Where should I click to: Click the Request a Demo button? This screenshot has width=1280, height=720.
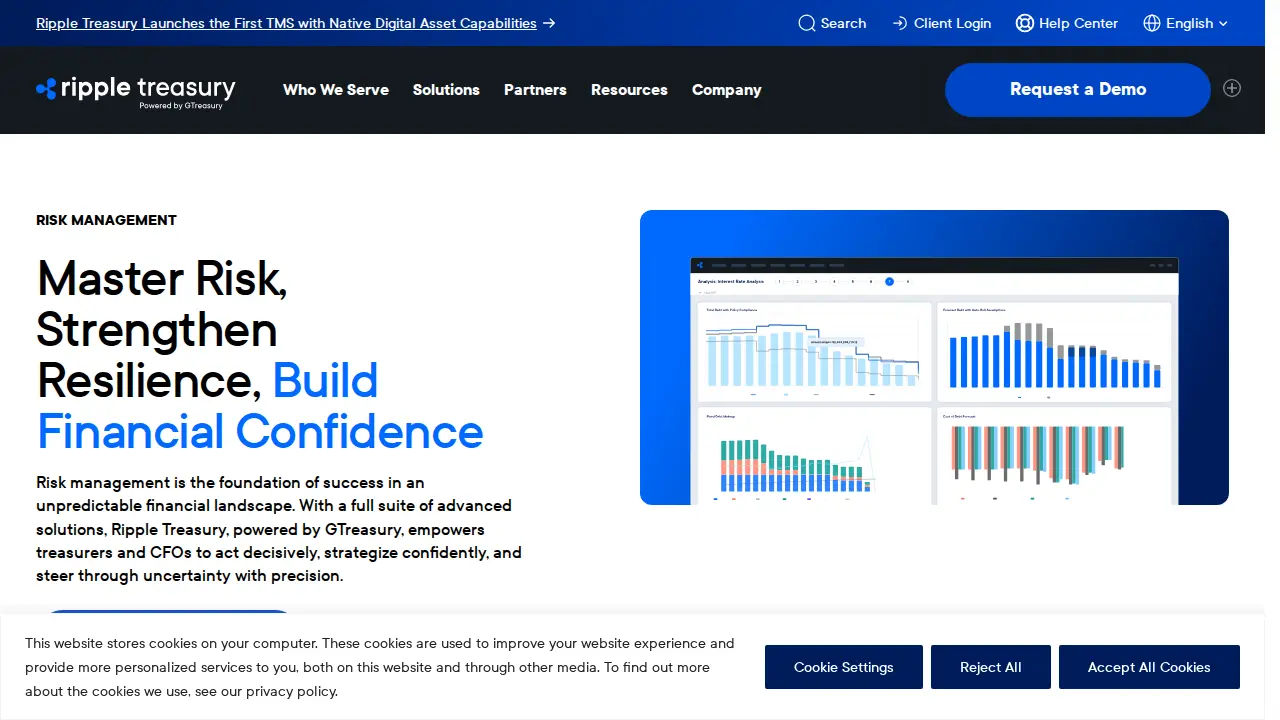(1078, 89)
